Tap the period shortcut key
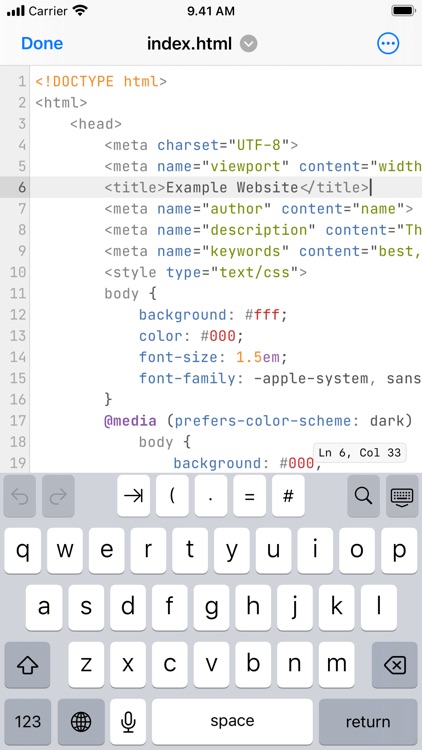Viewport: 422px width, 750px height. click(x=211, y=496)
